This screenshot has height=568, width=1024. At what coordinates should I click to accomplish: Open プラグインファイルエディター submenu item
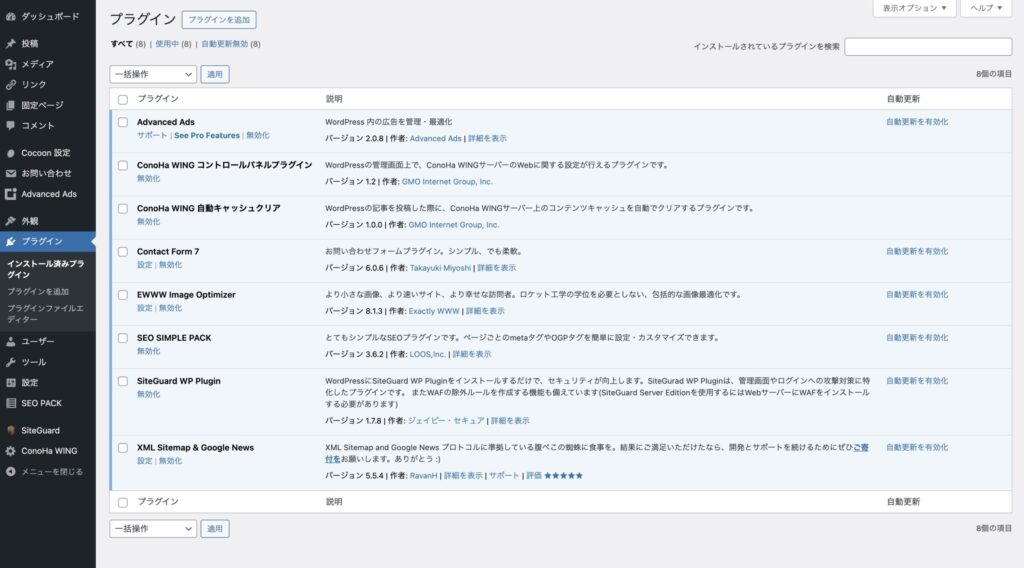point(45,313)
